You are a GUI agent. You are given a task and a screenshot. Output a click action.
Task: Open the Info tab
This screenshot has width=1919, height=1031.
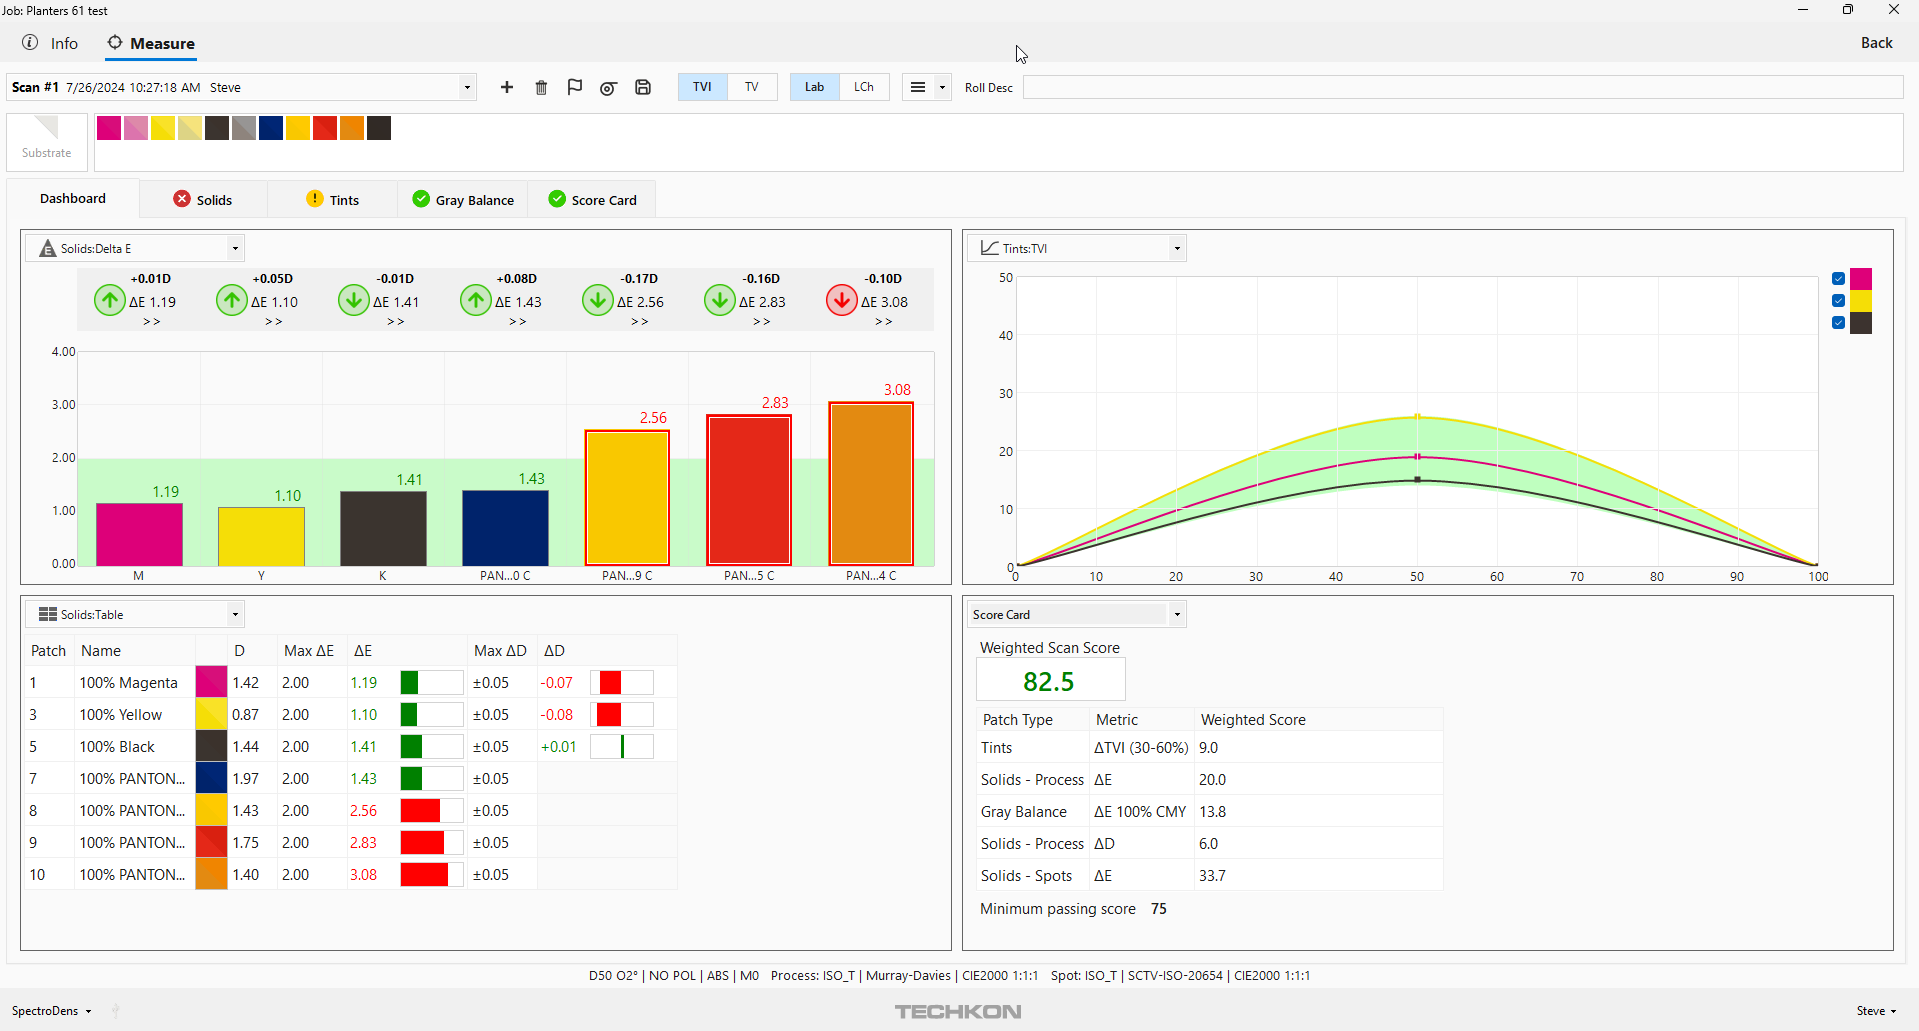click(51, 43)
